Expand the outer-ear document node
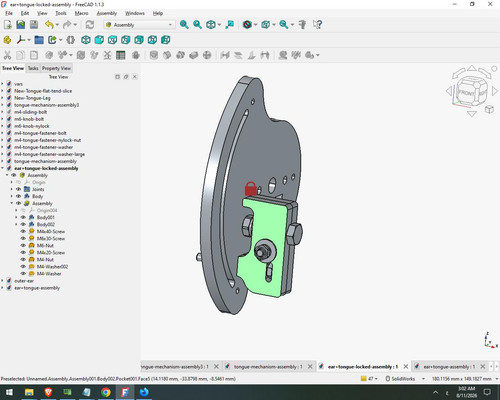Image resolution: width=500 pixels, height=400 pixels. pos(3,281)
